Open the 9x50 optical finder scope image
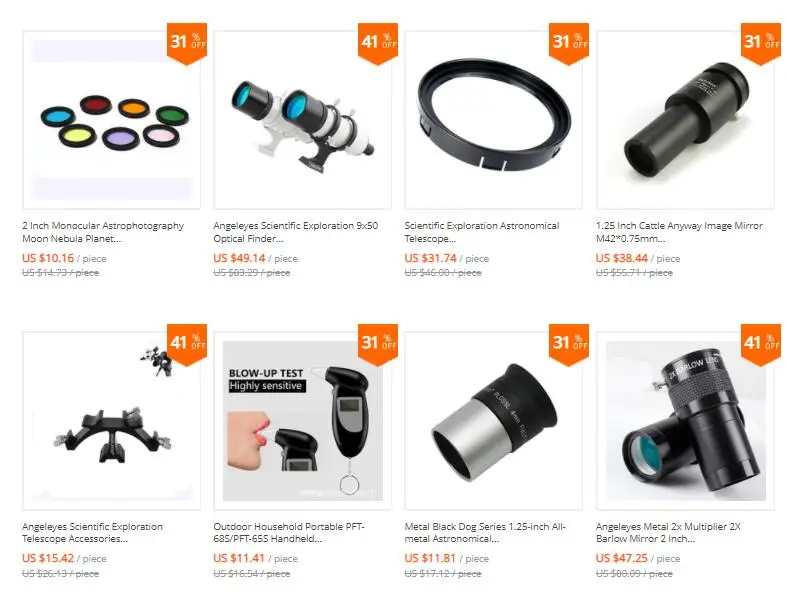 pyautogui.click(x=303, y=120)
